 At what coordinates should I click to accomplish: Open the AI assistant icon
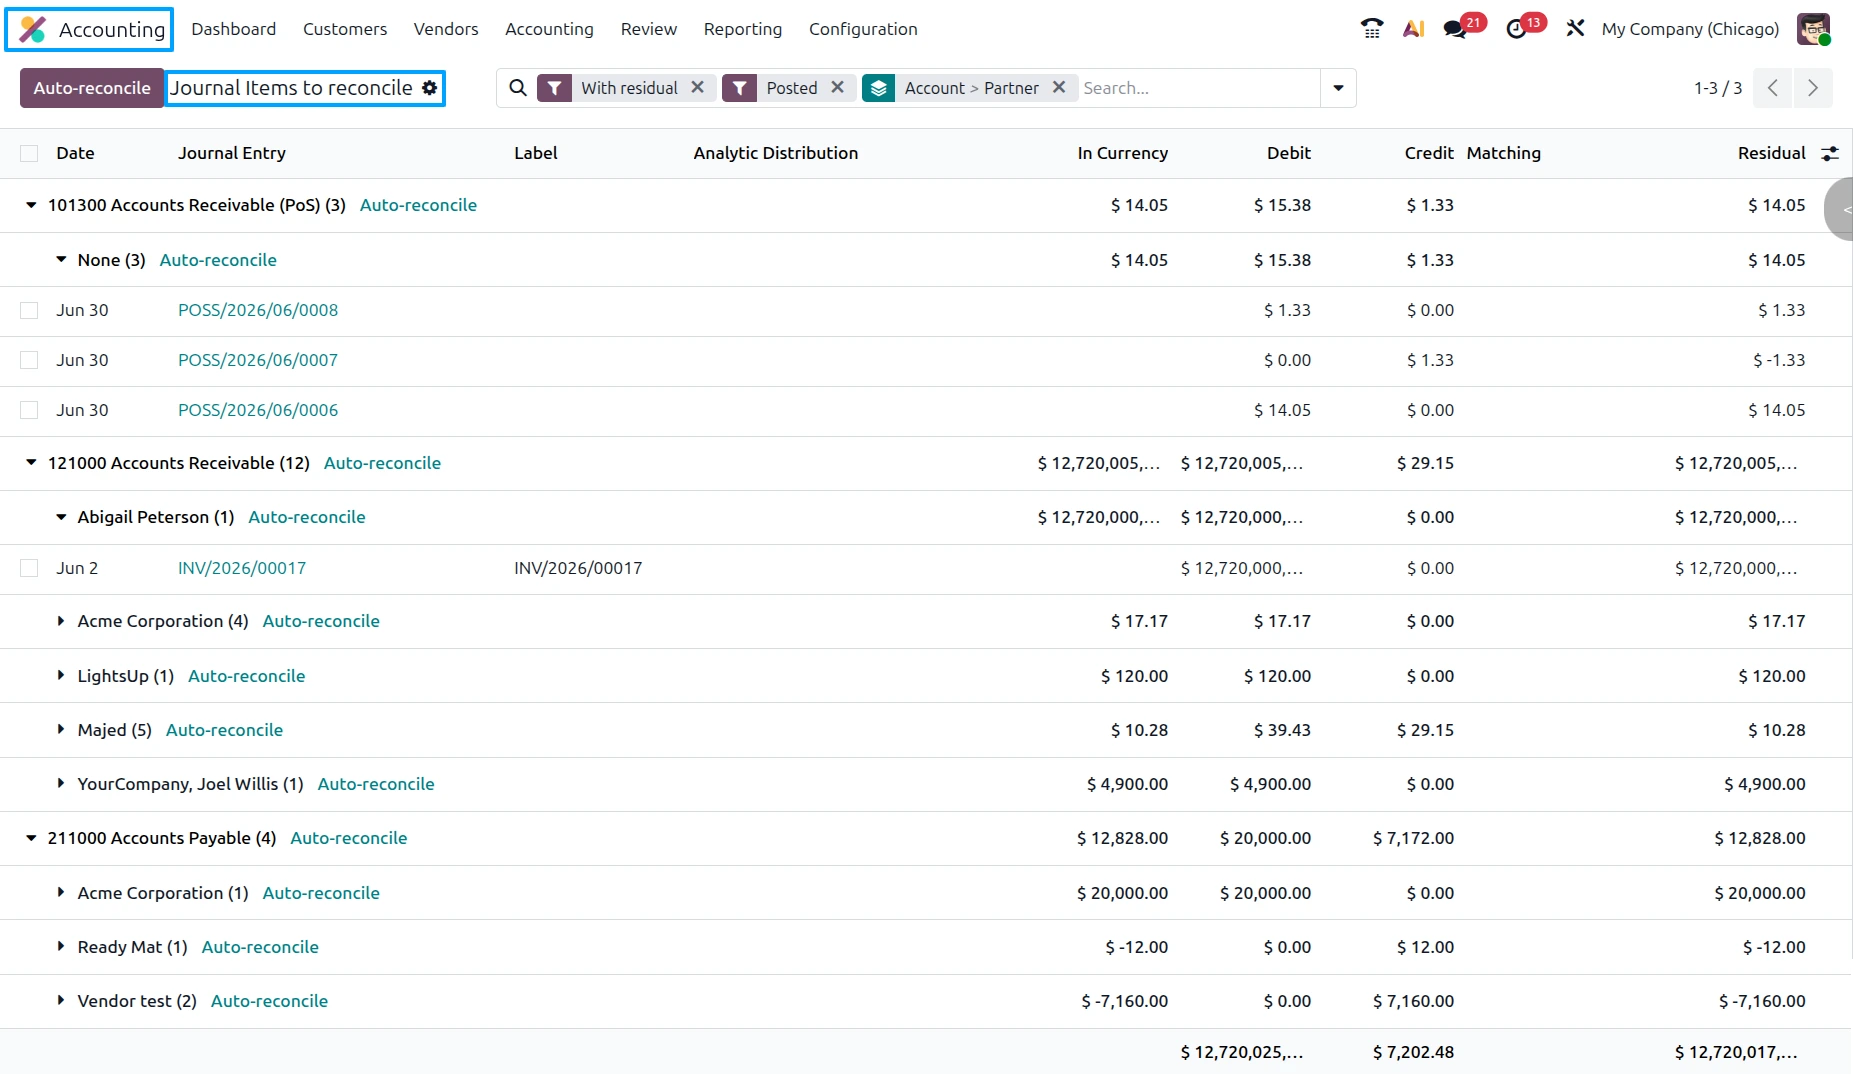pos(1413,29)
